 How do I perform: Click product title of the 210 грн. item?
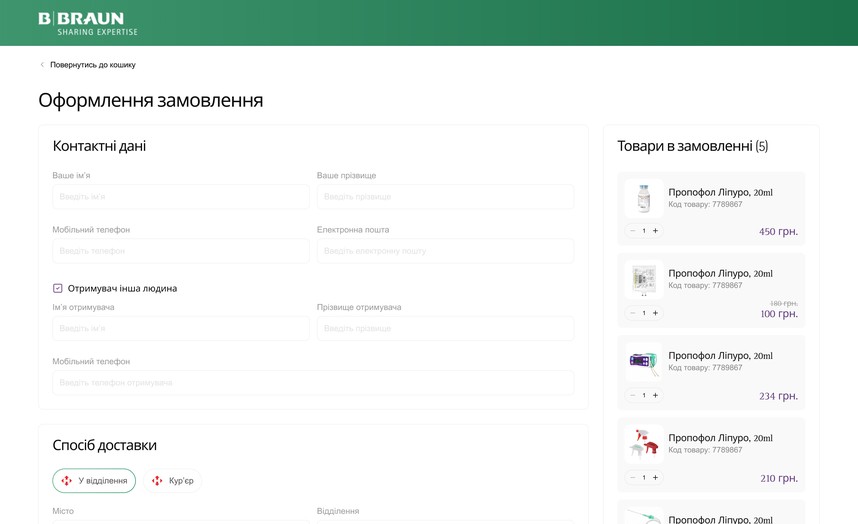tap(720, 438)
